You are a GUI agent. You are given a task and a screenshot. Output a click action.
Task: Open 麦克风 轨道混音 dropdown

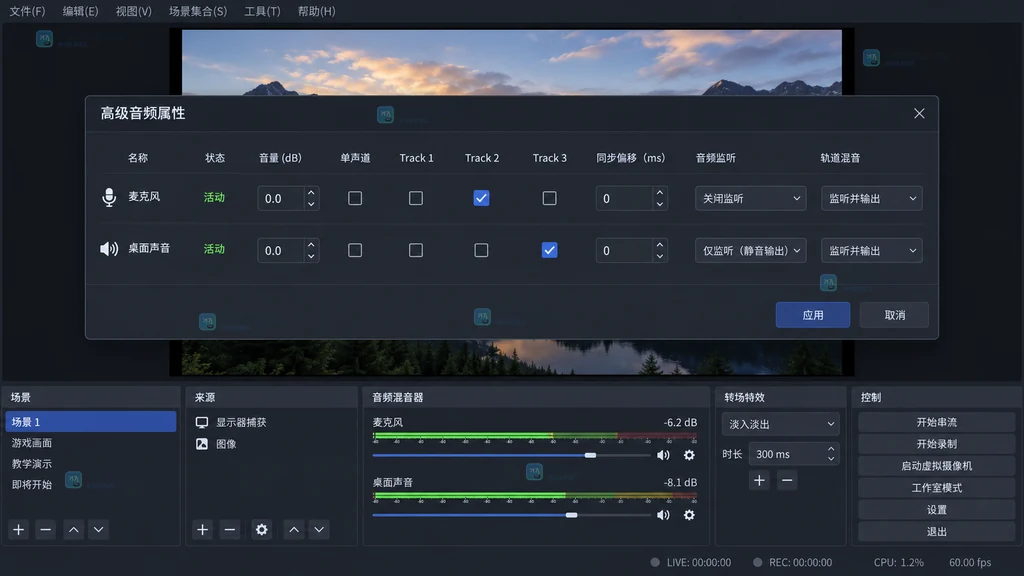click(872, 199)
